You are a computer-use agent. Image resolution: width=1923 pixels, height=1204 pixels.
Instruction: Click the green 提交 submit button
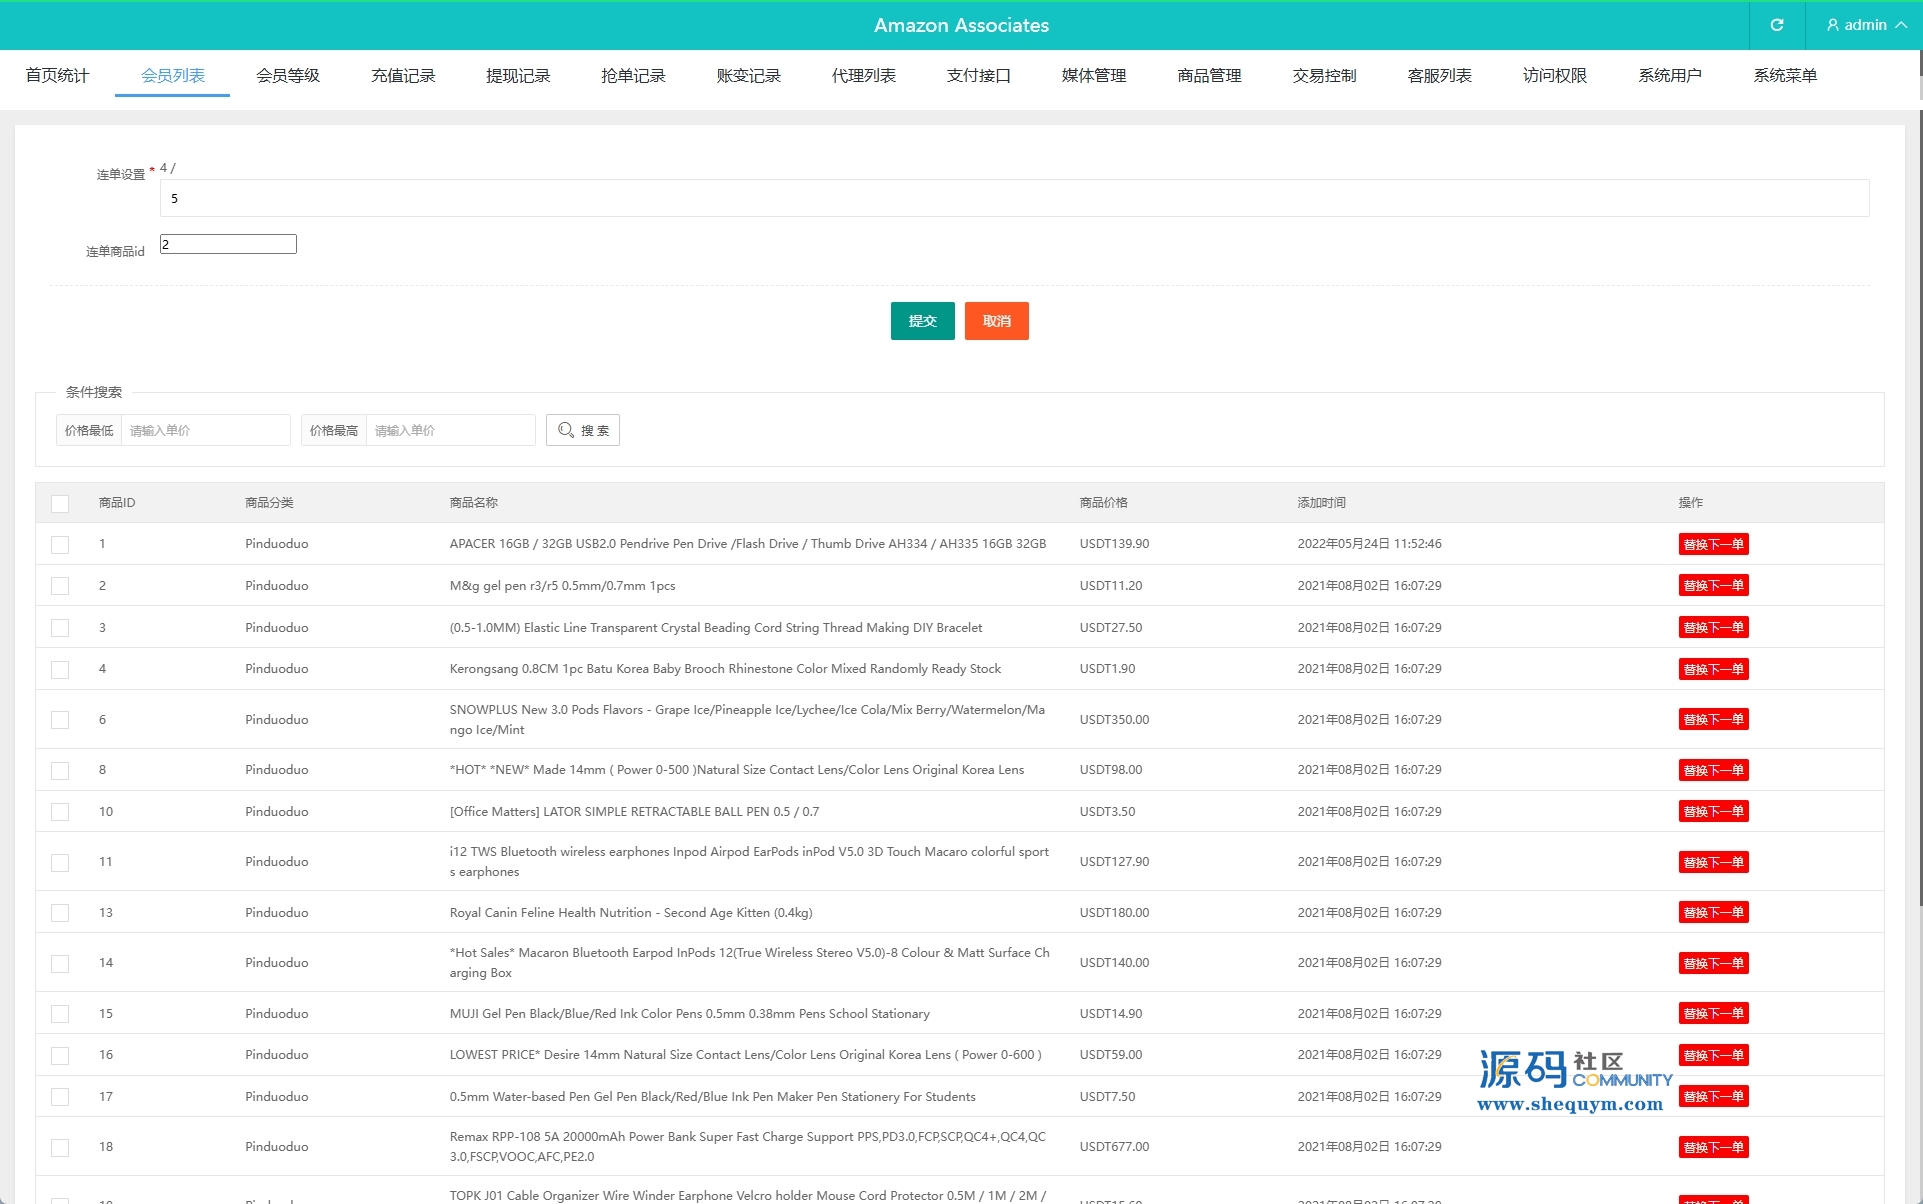[x=922, y=321]
